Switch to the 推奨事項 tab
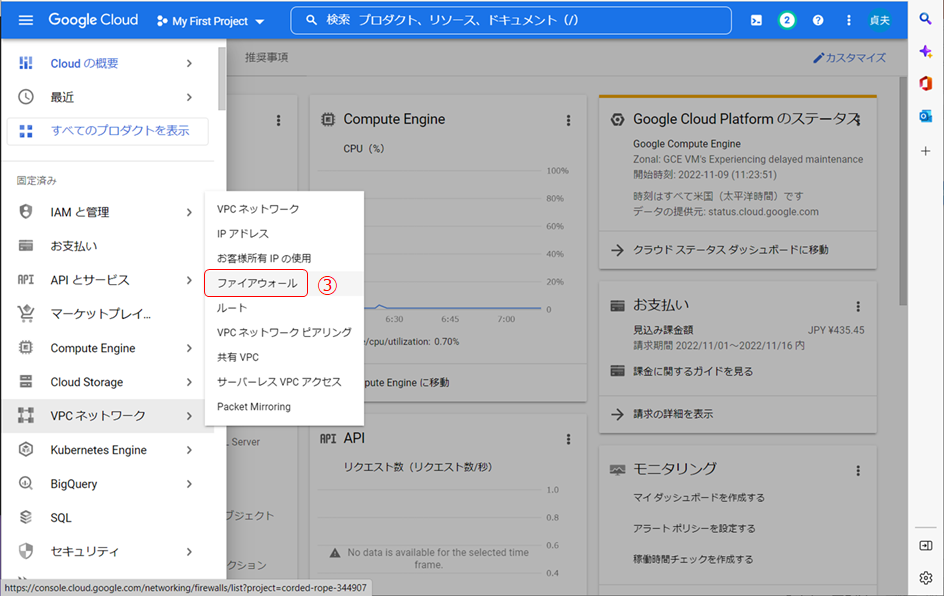The image size is (944, 596). click(267, 58)
